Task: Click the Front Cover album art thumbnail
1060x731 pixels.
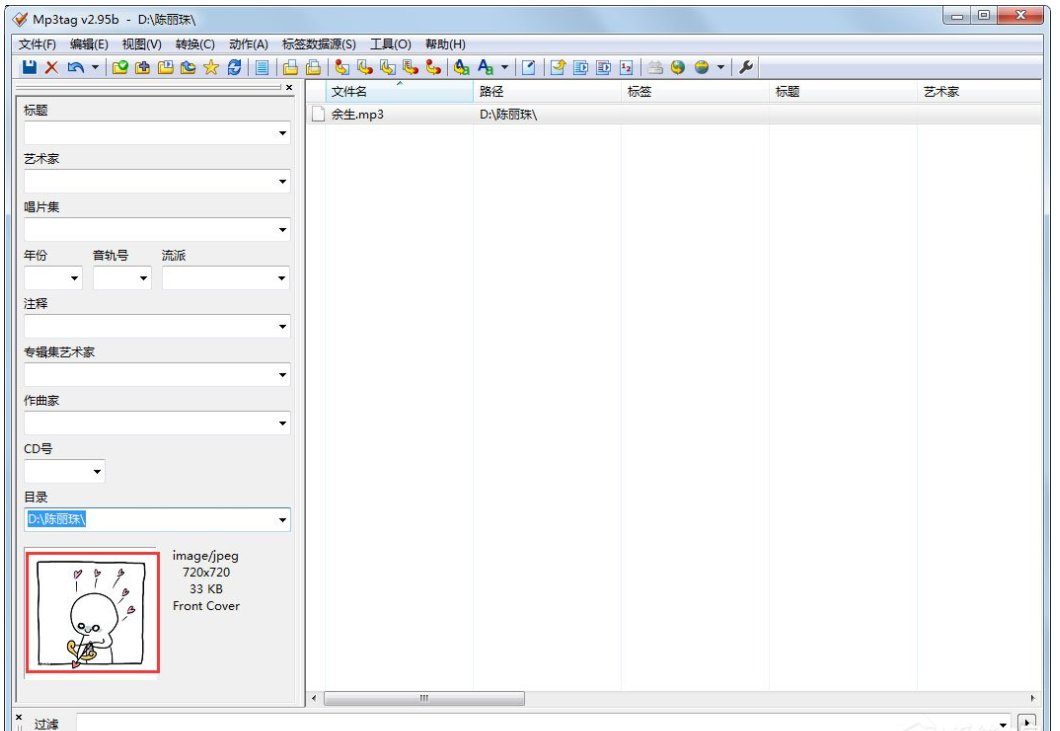Action: [x=92, y=612]
